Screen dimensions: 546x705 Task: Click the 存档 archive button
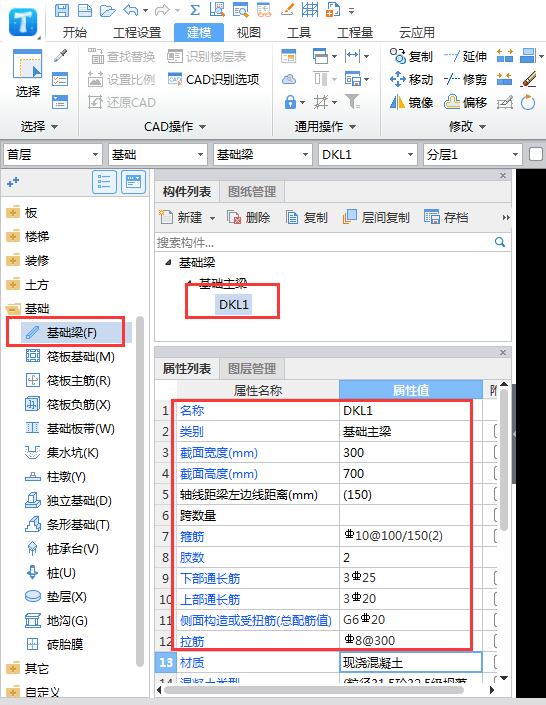(x=446, y=218)
